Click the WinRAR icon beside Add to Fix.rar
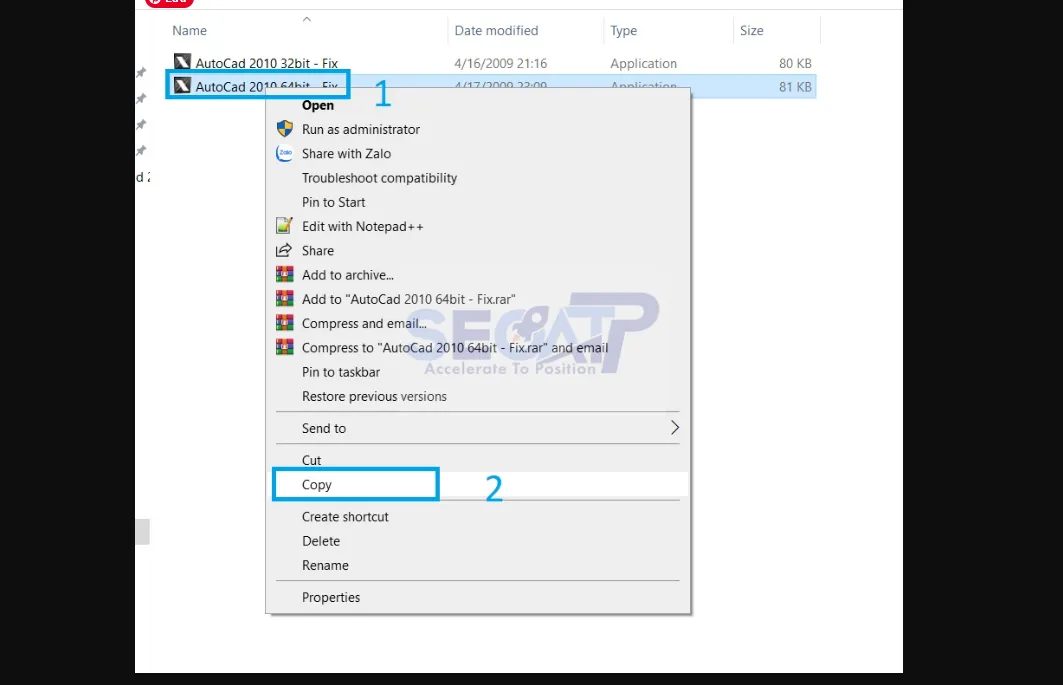Screen dimensions: 1063x685 (x=284, y=299)
